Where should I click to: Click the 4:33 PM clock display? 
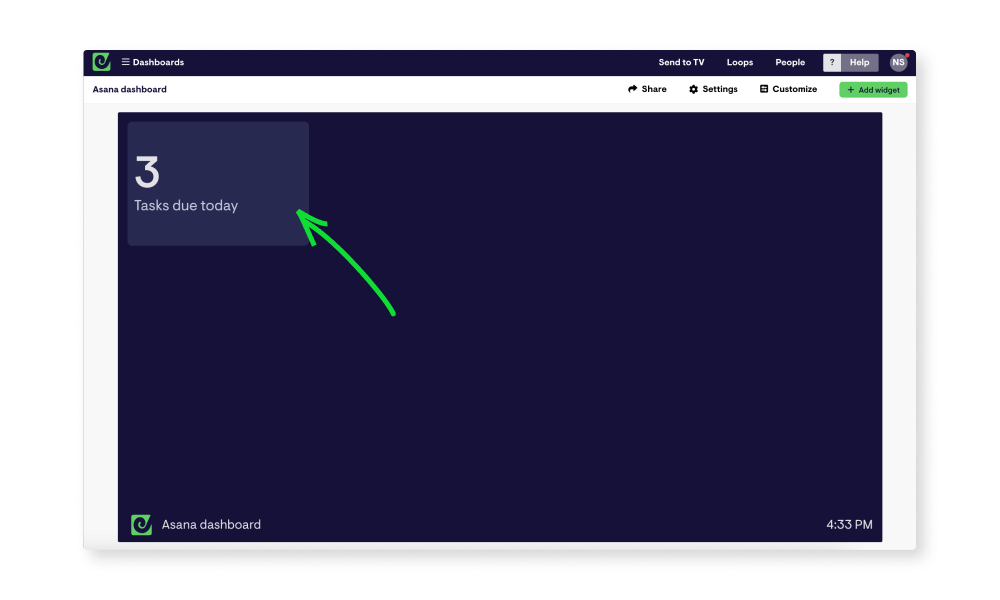[x=852, y=524]
